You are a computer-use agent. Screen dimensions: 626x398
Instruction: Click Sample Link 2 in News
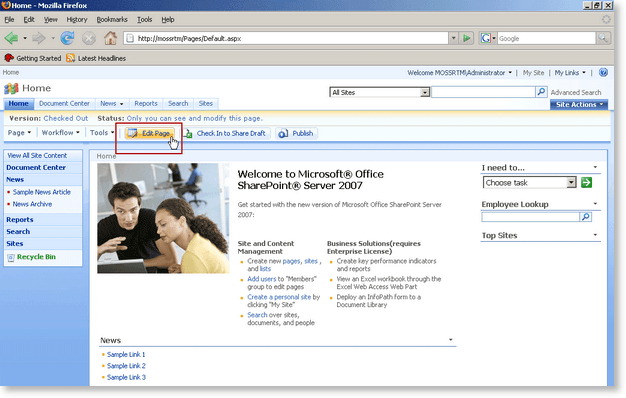pos(126,366)
